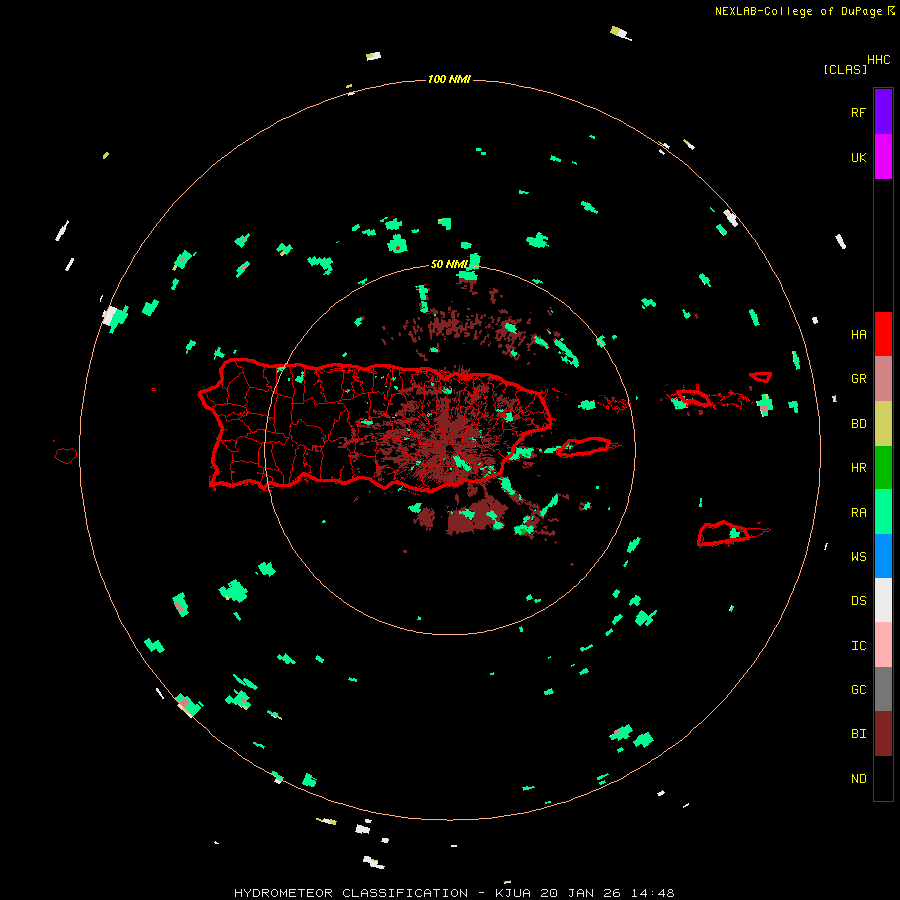
Task: Click the GR pink-brown legend swatch
Action: click(883, 379)
